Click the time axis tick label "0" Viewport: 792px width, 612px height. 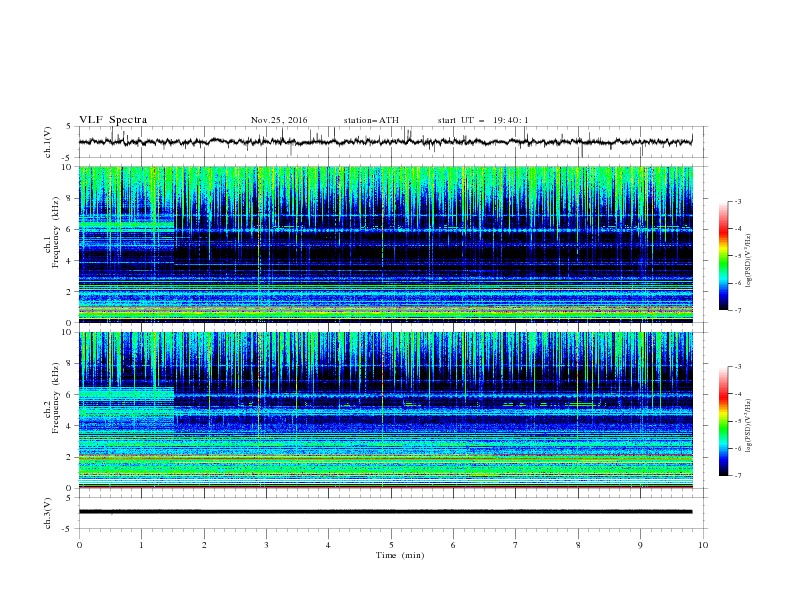(x=79, y=545)
